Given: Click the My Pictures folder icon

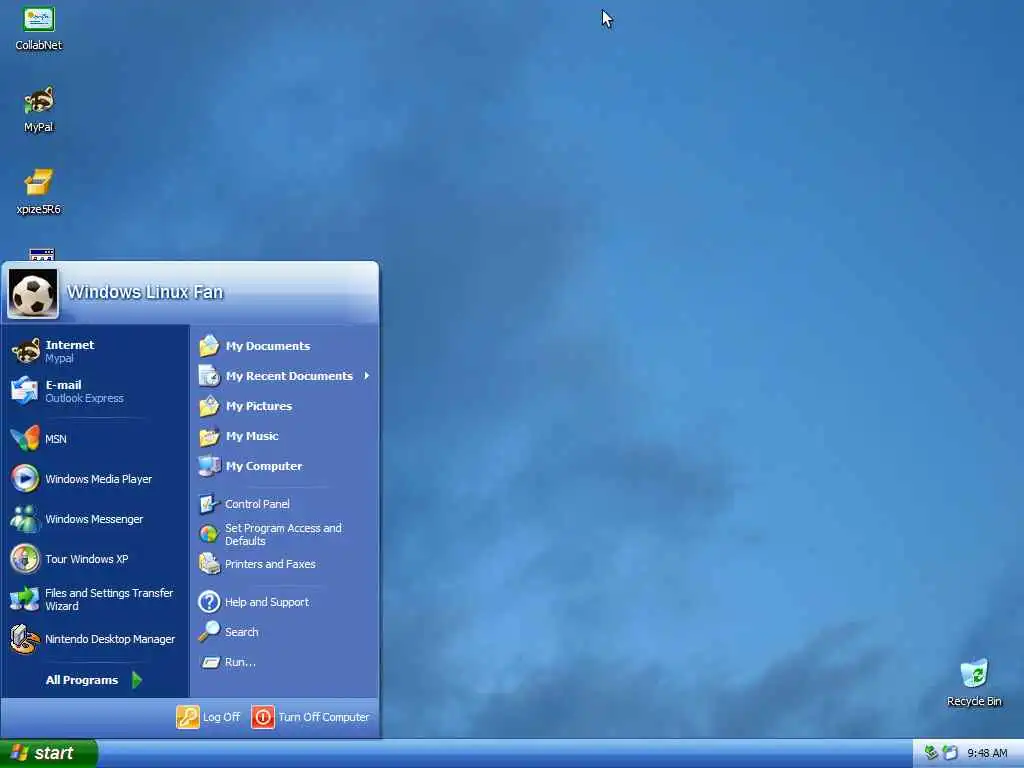Looking at the screenshot, I should pyautogui.click(x=209, y=406).
